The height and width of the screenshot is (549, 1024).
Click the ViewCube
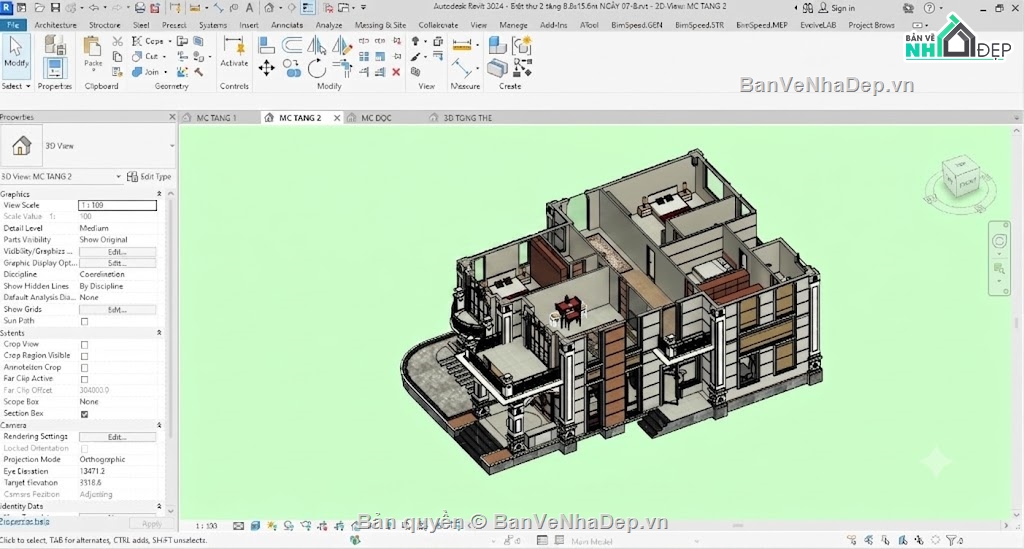961,178
